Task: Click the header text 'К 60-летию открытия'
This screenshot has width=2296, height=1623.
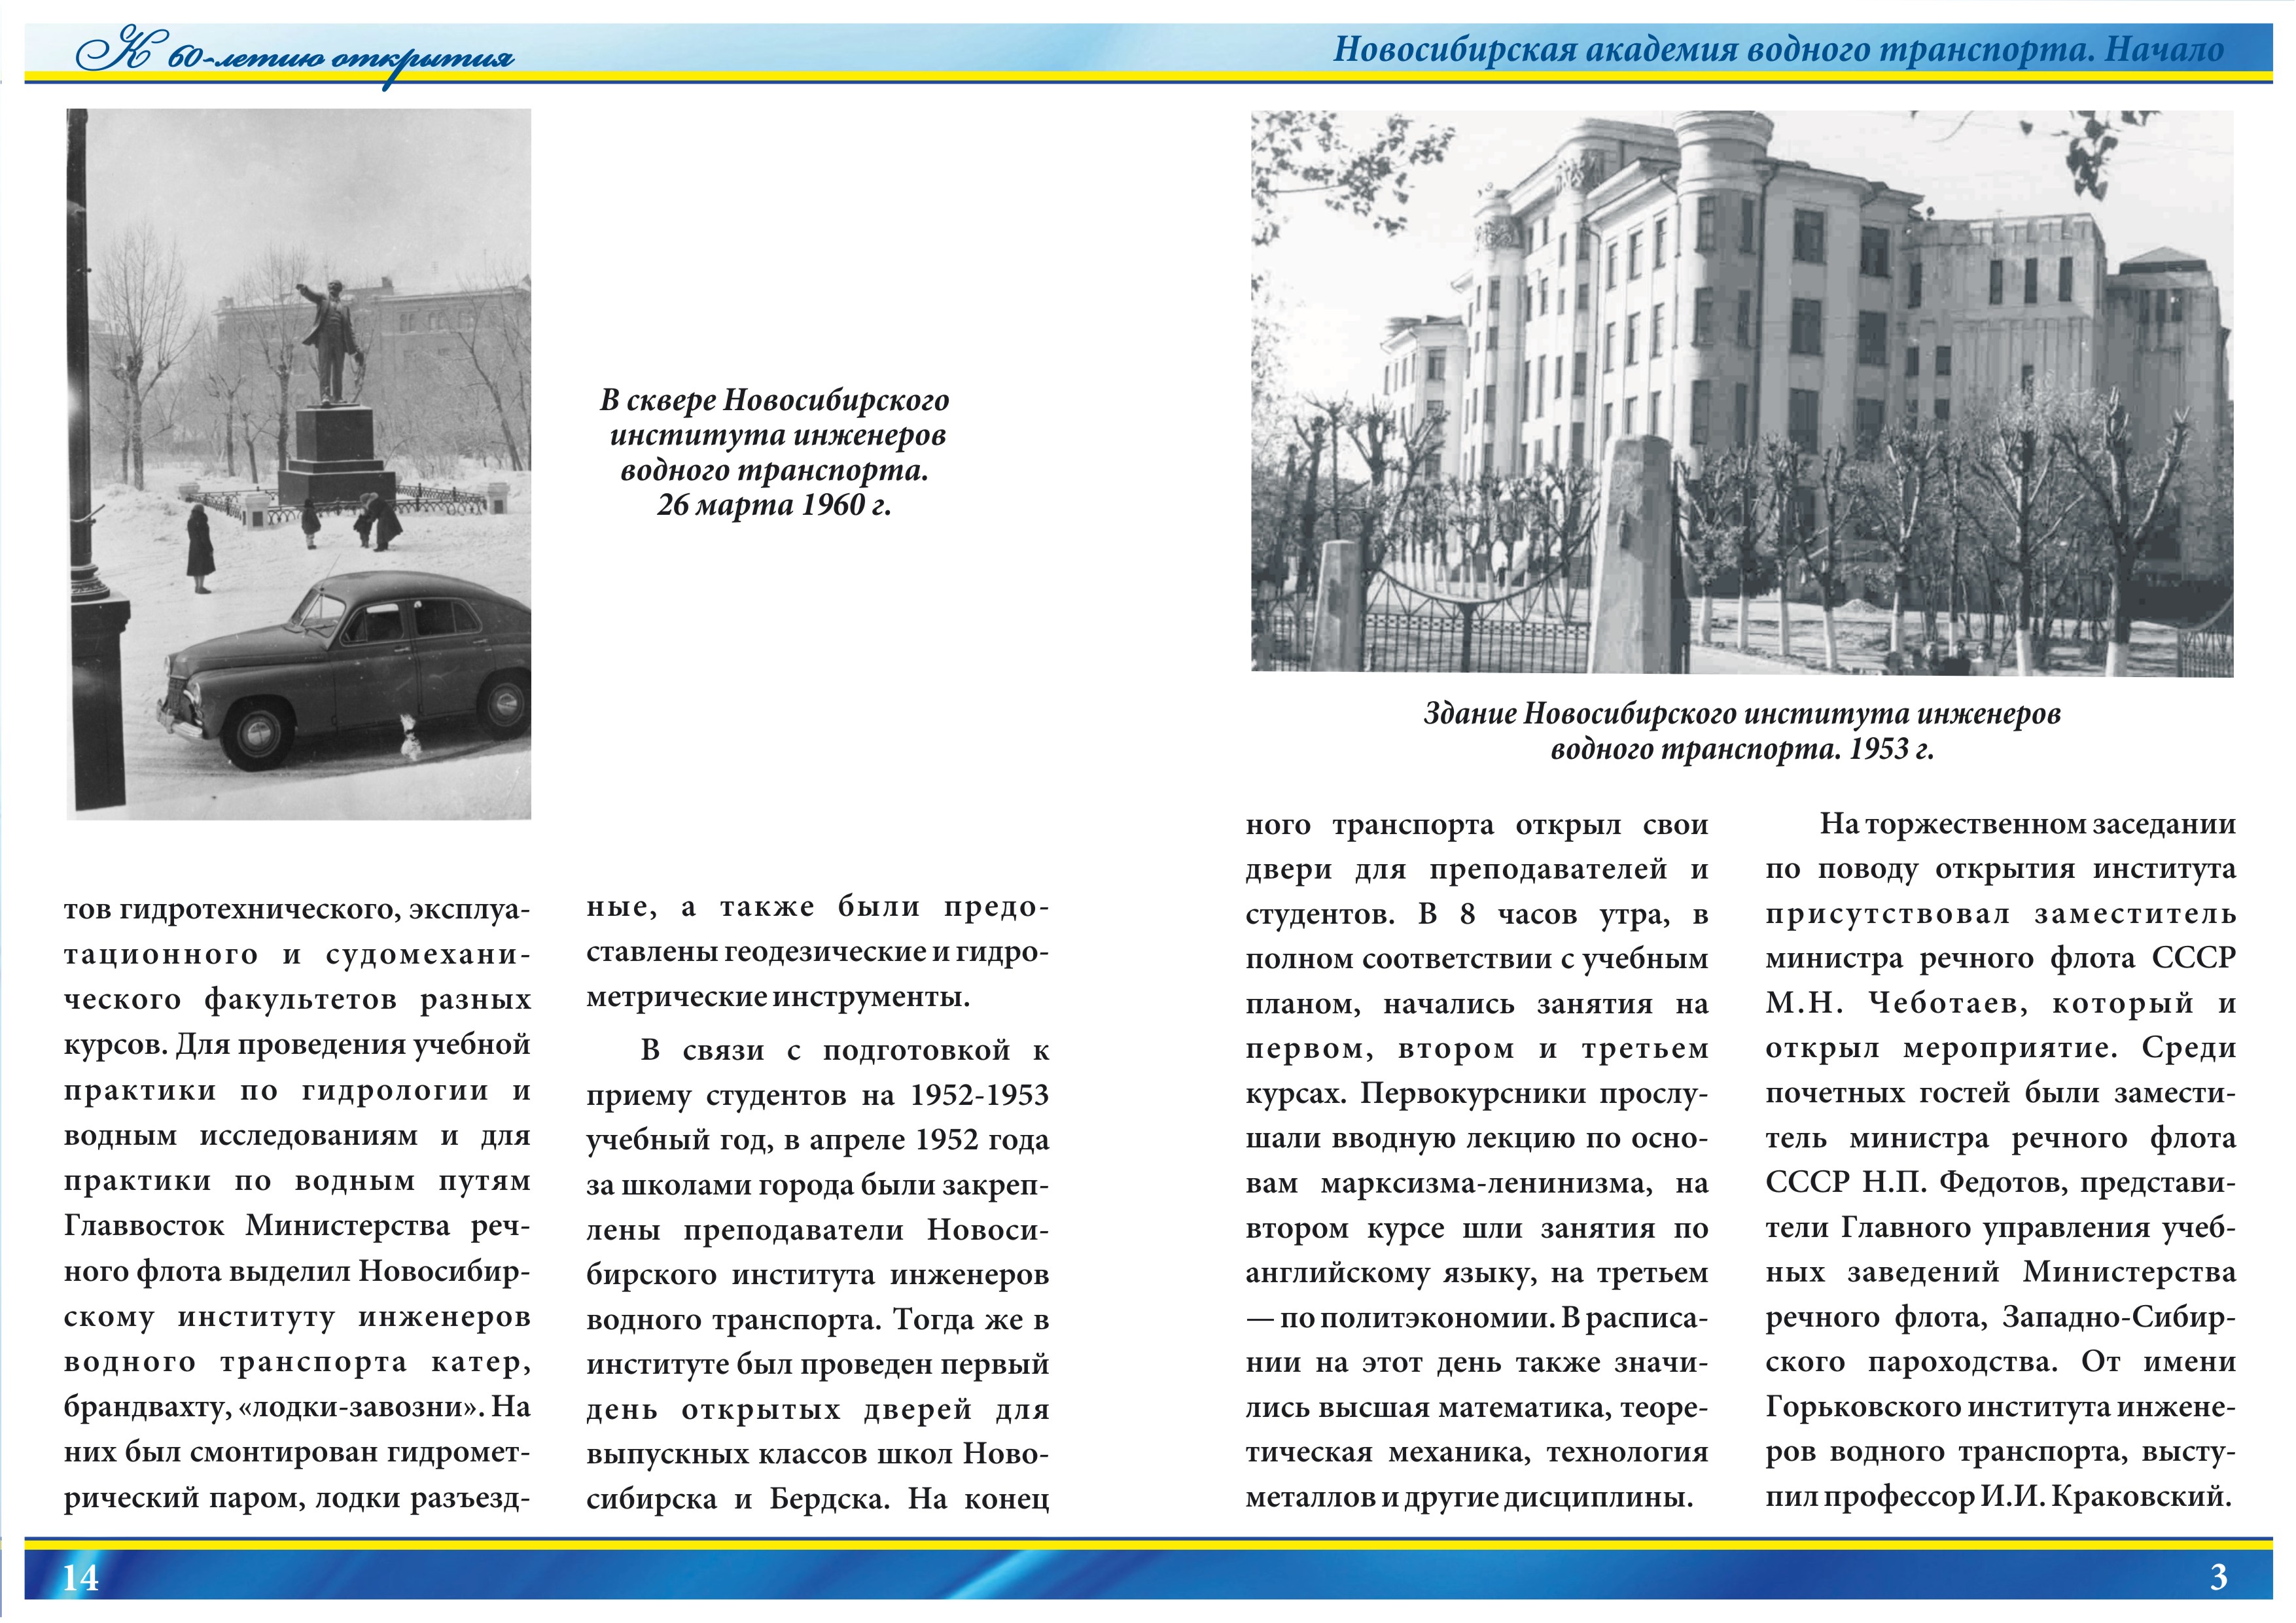Action: [295, 57]
